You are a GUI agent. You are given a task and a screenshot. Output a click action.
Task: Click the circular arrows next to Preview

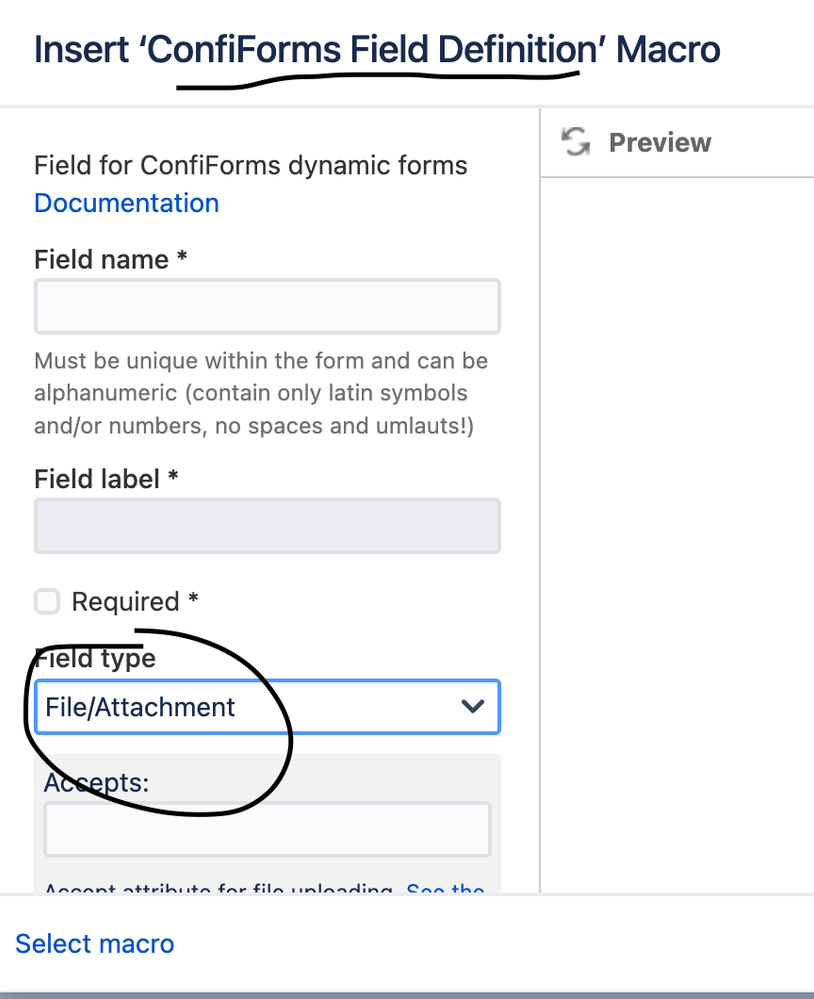point(575,142)
